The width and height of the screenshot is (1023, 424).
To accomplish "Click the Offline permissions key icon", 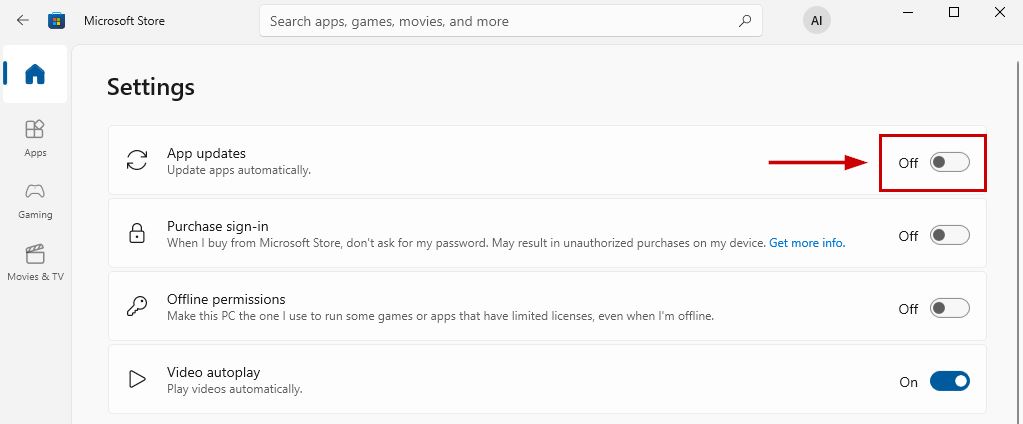I will [137, 307].
